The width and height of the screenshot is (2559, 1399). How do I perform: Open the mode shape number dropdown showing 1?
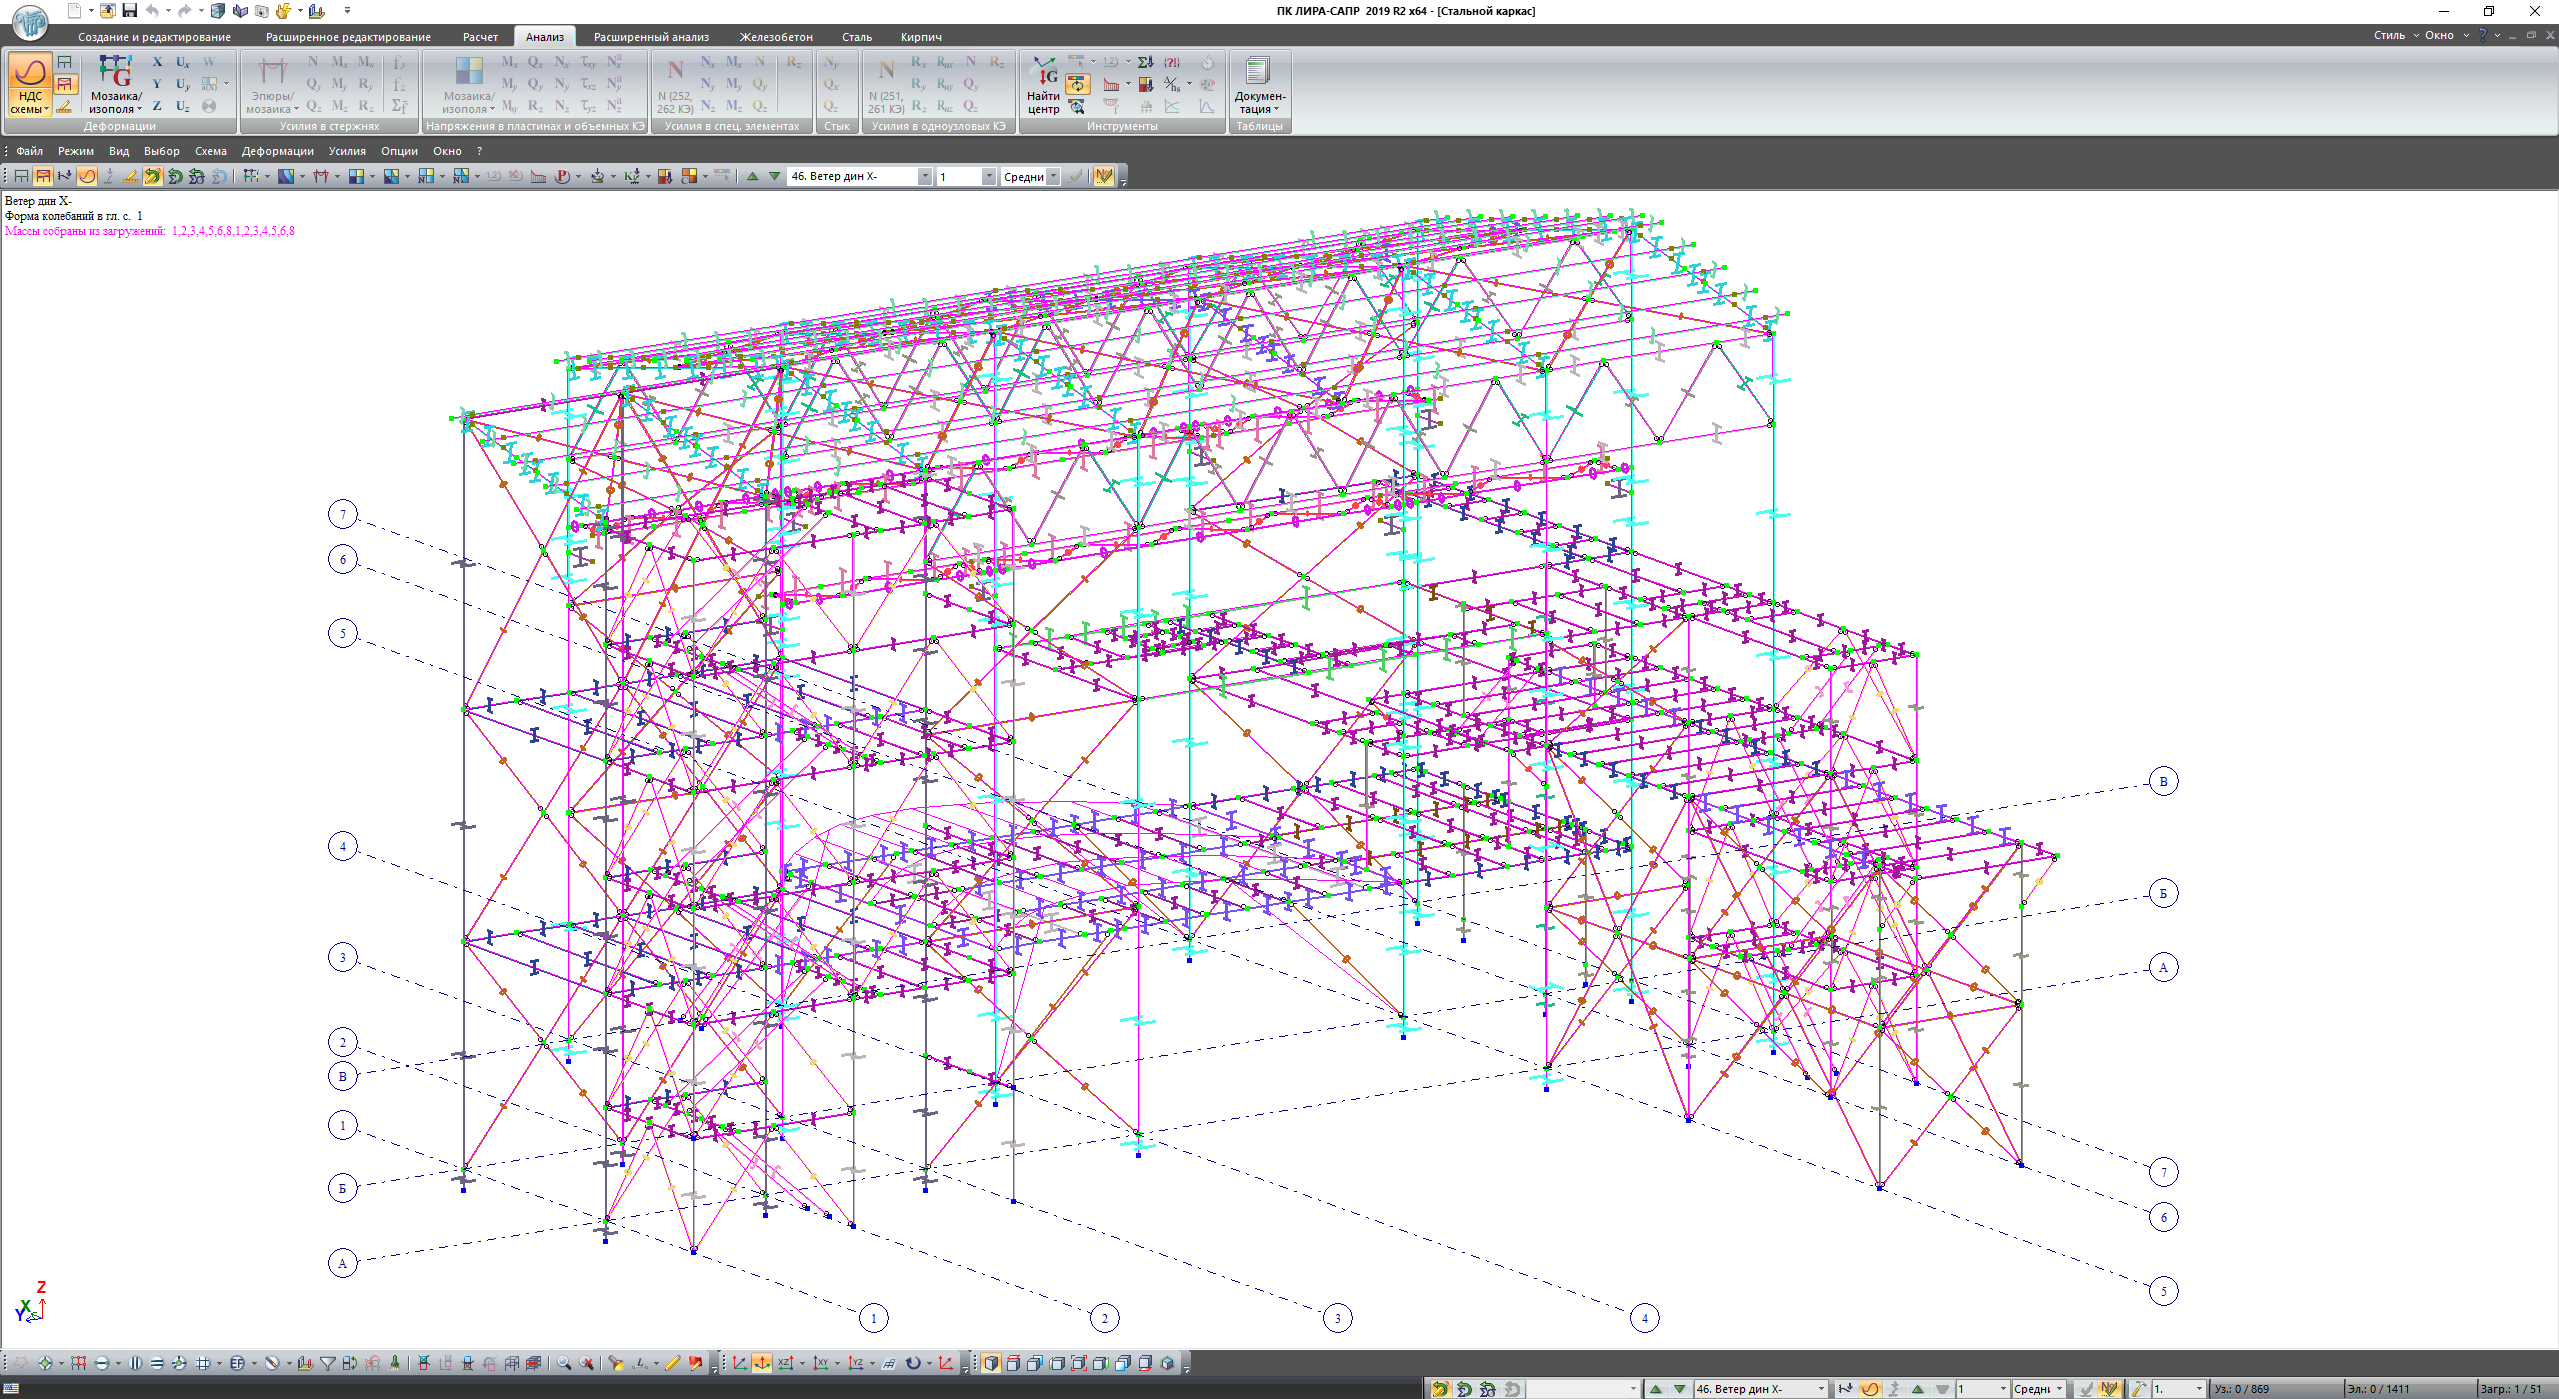click(988, 176)
